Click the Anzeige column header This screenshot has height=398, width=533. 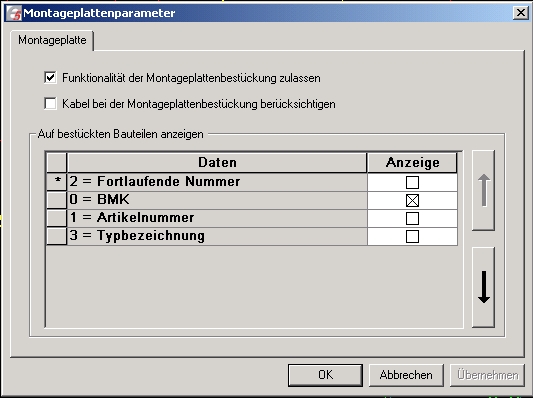pyautogui.click(x=412, y=162)
